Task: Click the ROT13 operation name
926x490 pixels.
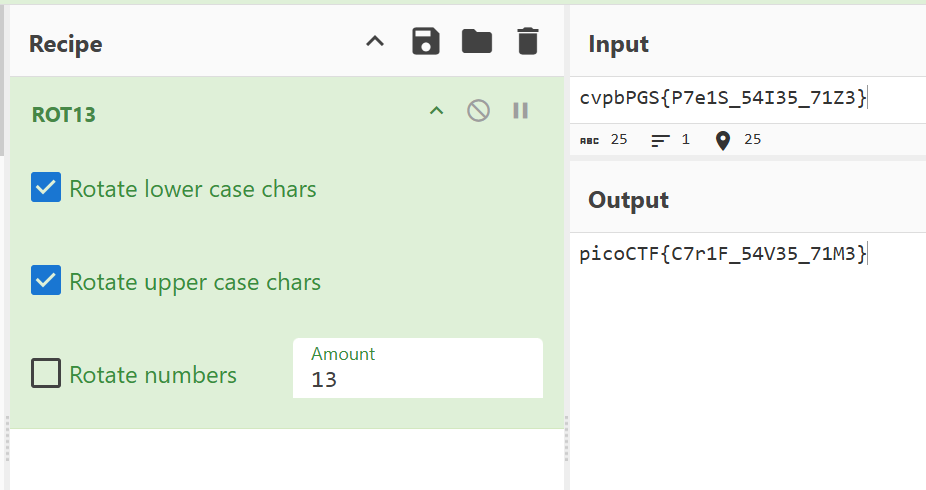Action: [x=64, y=114]
